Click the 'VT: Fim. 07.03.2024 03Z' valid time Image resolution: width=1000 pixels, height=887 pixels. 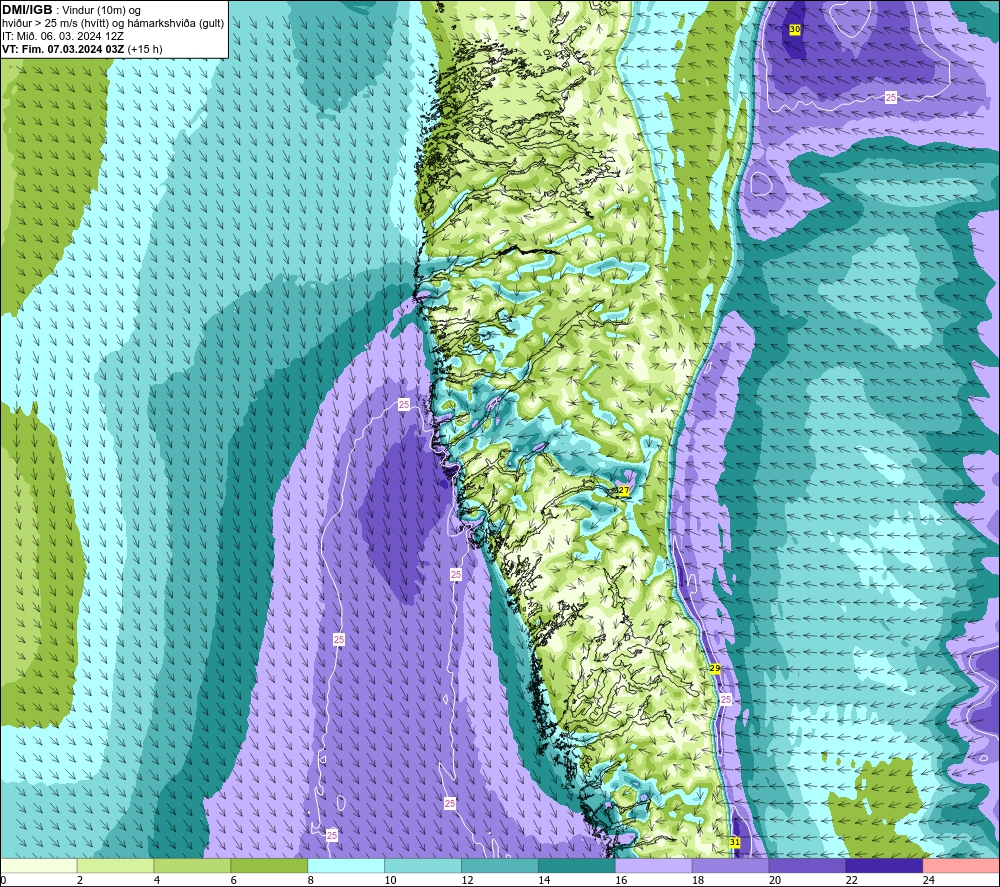tap(63, 49)
